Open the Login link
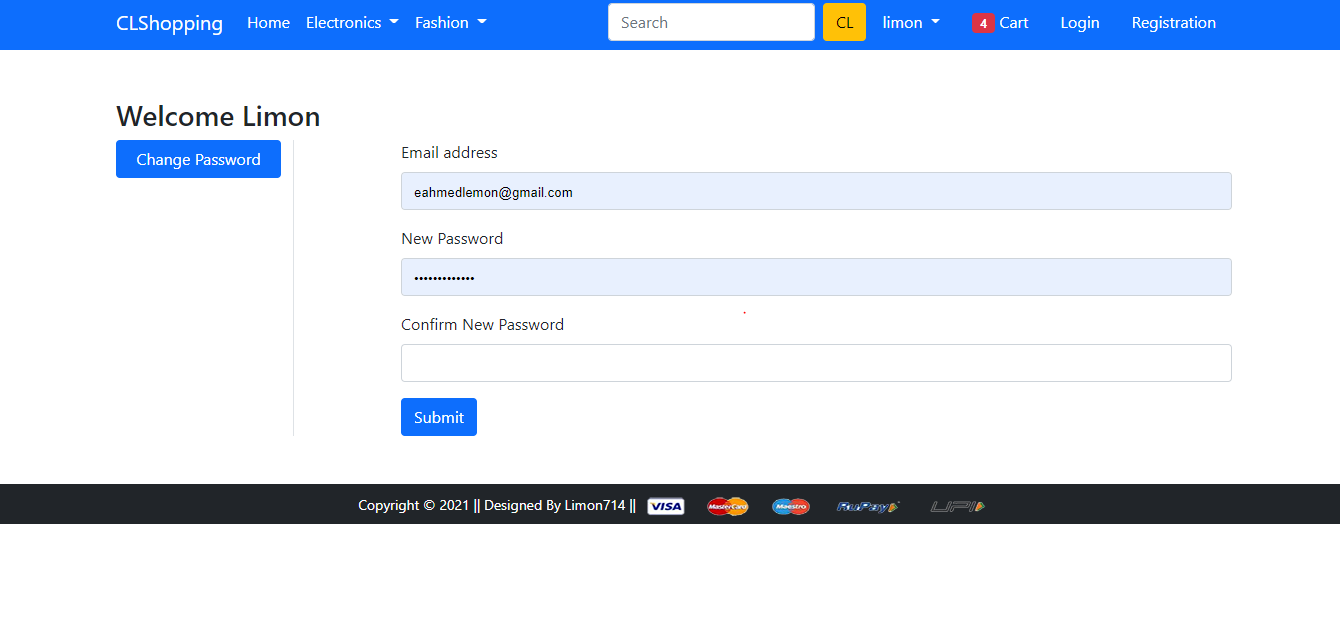1340x622 pixels. click(x=1079, y=22)
